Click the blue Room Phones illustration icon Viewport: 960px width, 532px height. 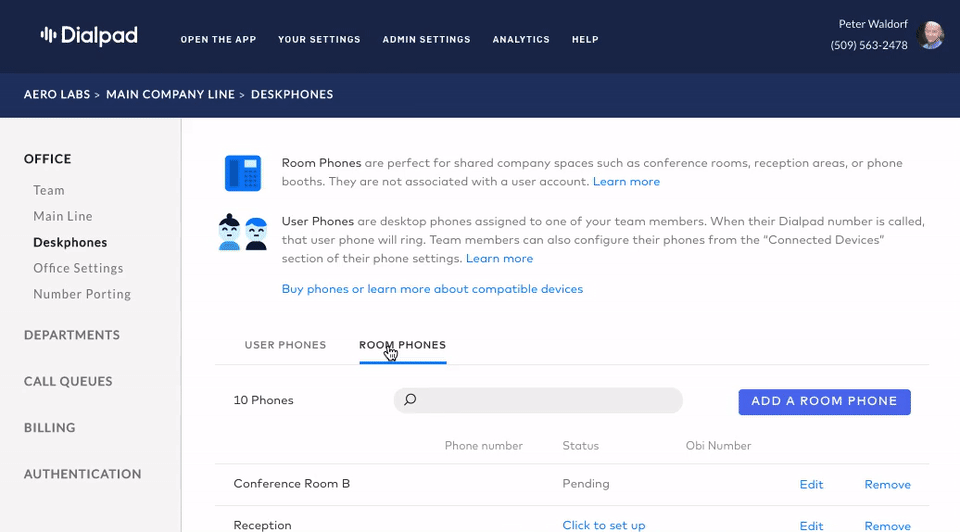click(243, 173)
